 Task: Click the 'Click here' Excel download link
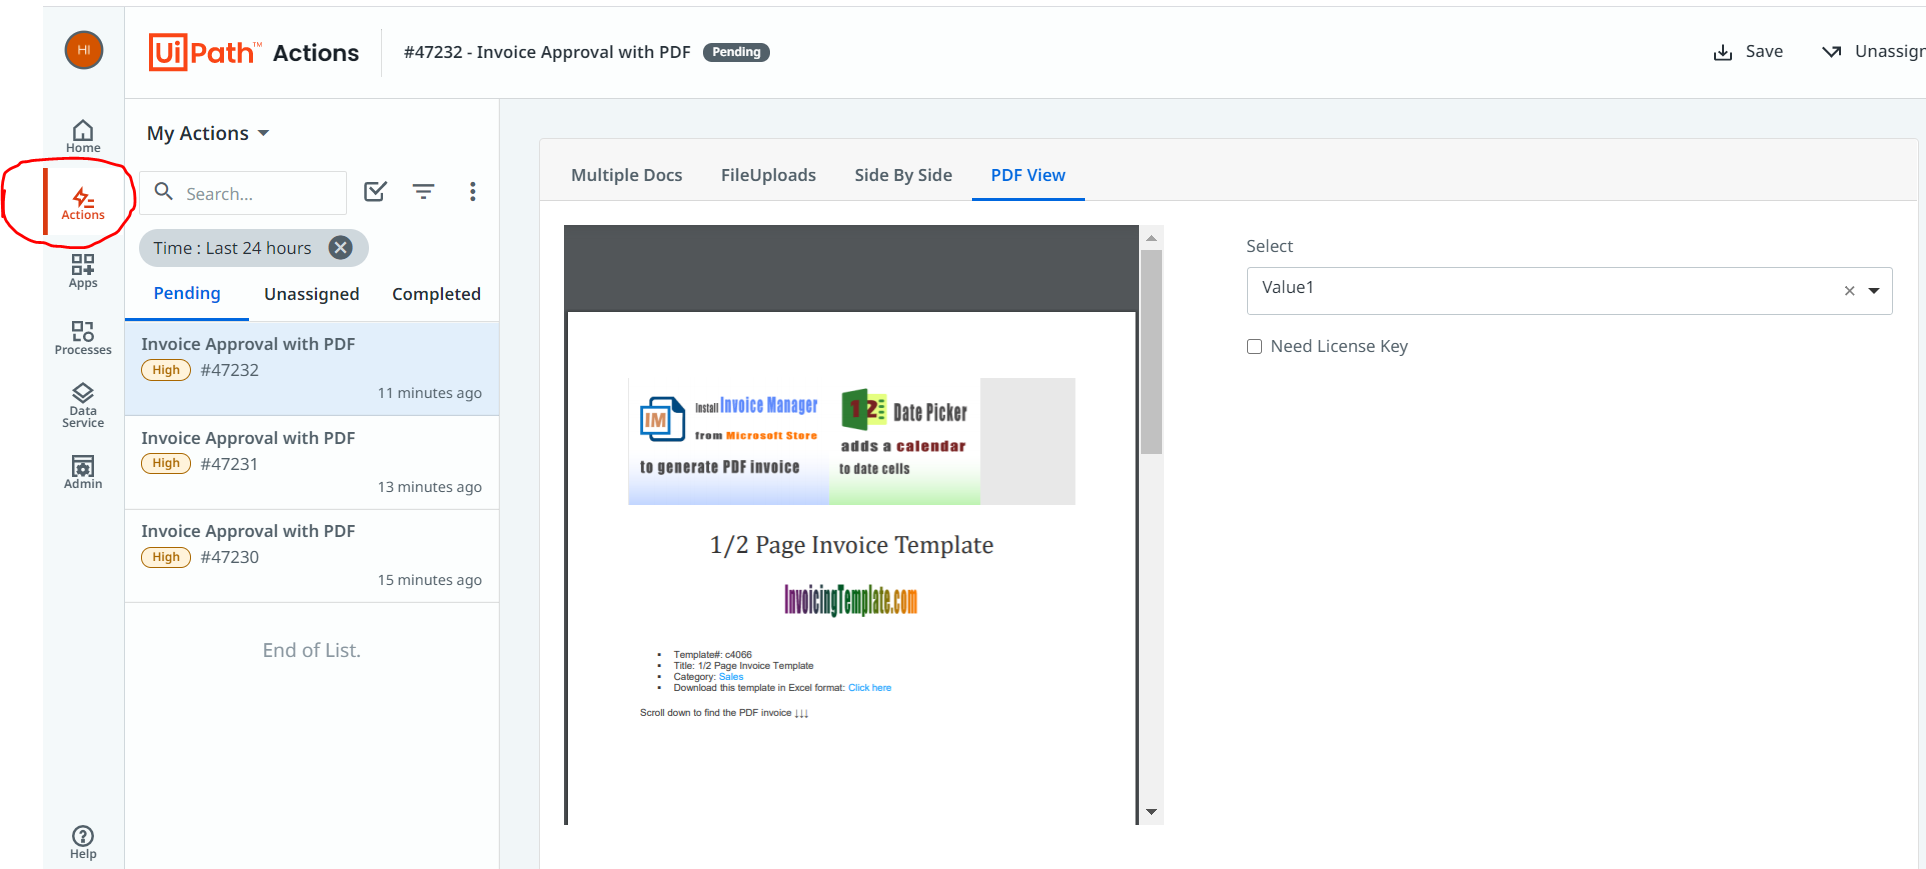(x=869, y=688)
